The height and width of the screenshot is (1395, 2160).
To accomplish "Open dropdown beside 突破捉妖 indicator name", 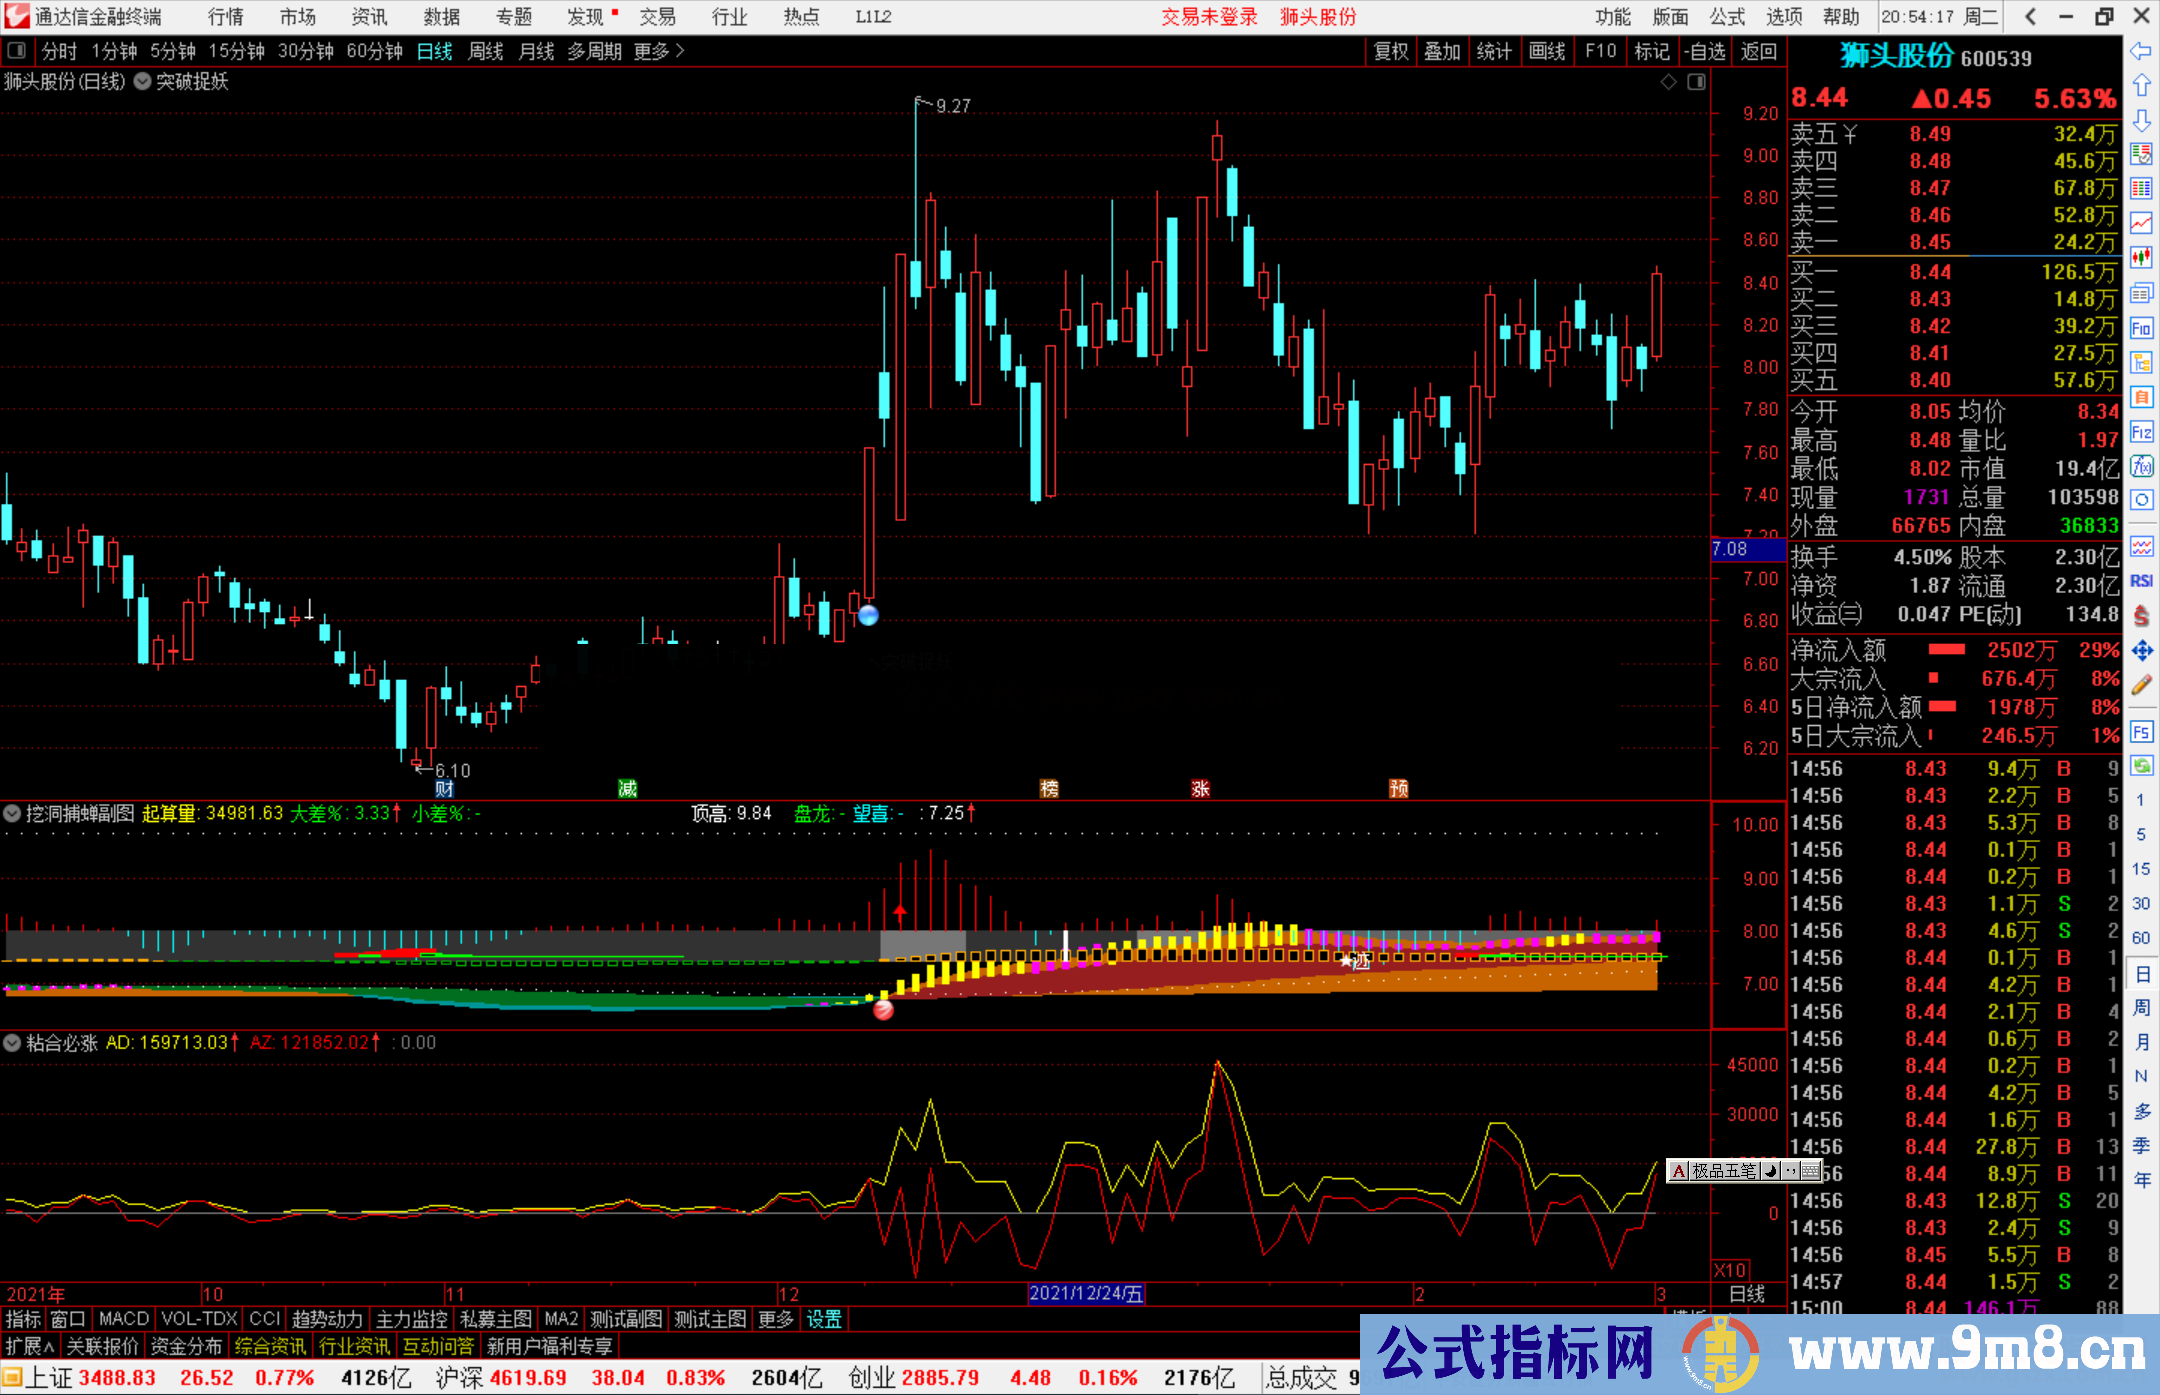I will 143,82.
